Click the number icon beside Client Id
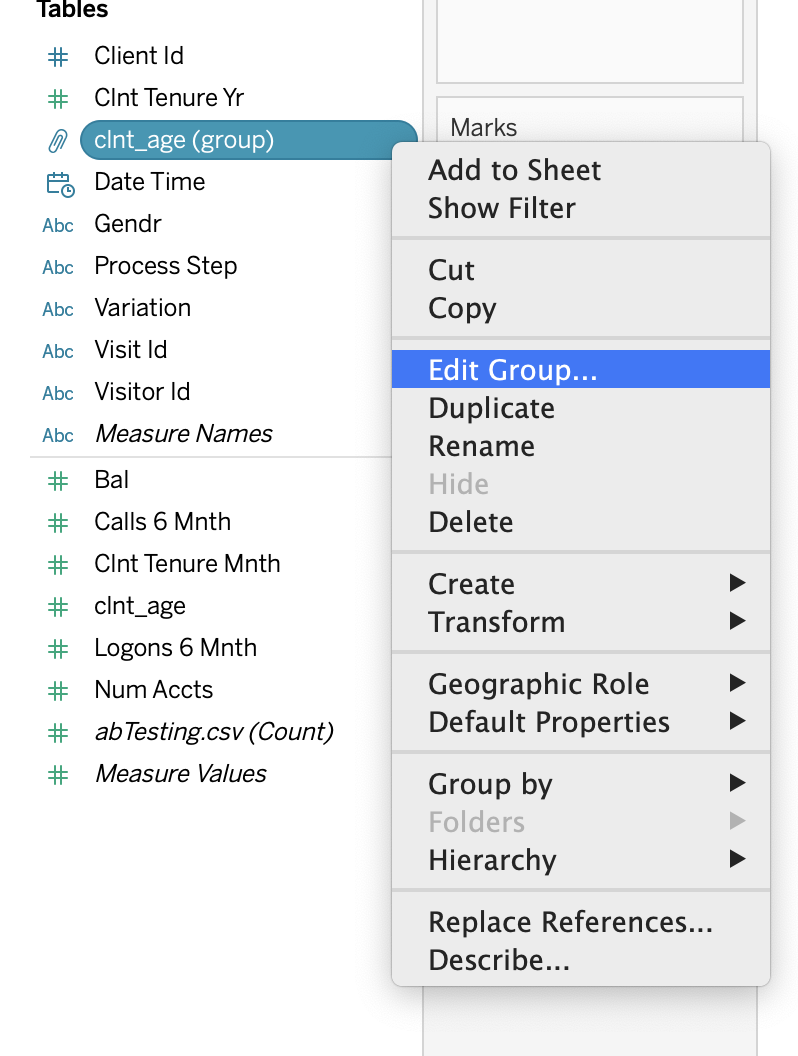 [x=58, y=57]
